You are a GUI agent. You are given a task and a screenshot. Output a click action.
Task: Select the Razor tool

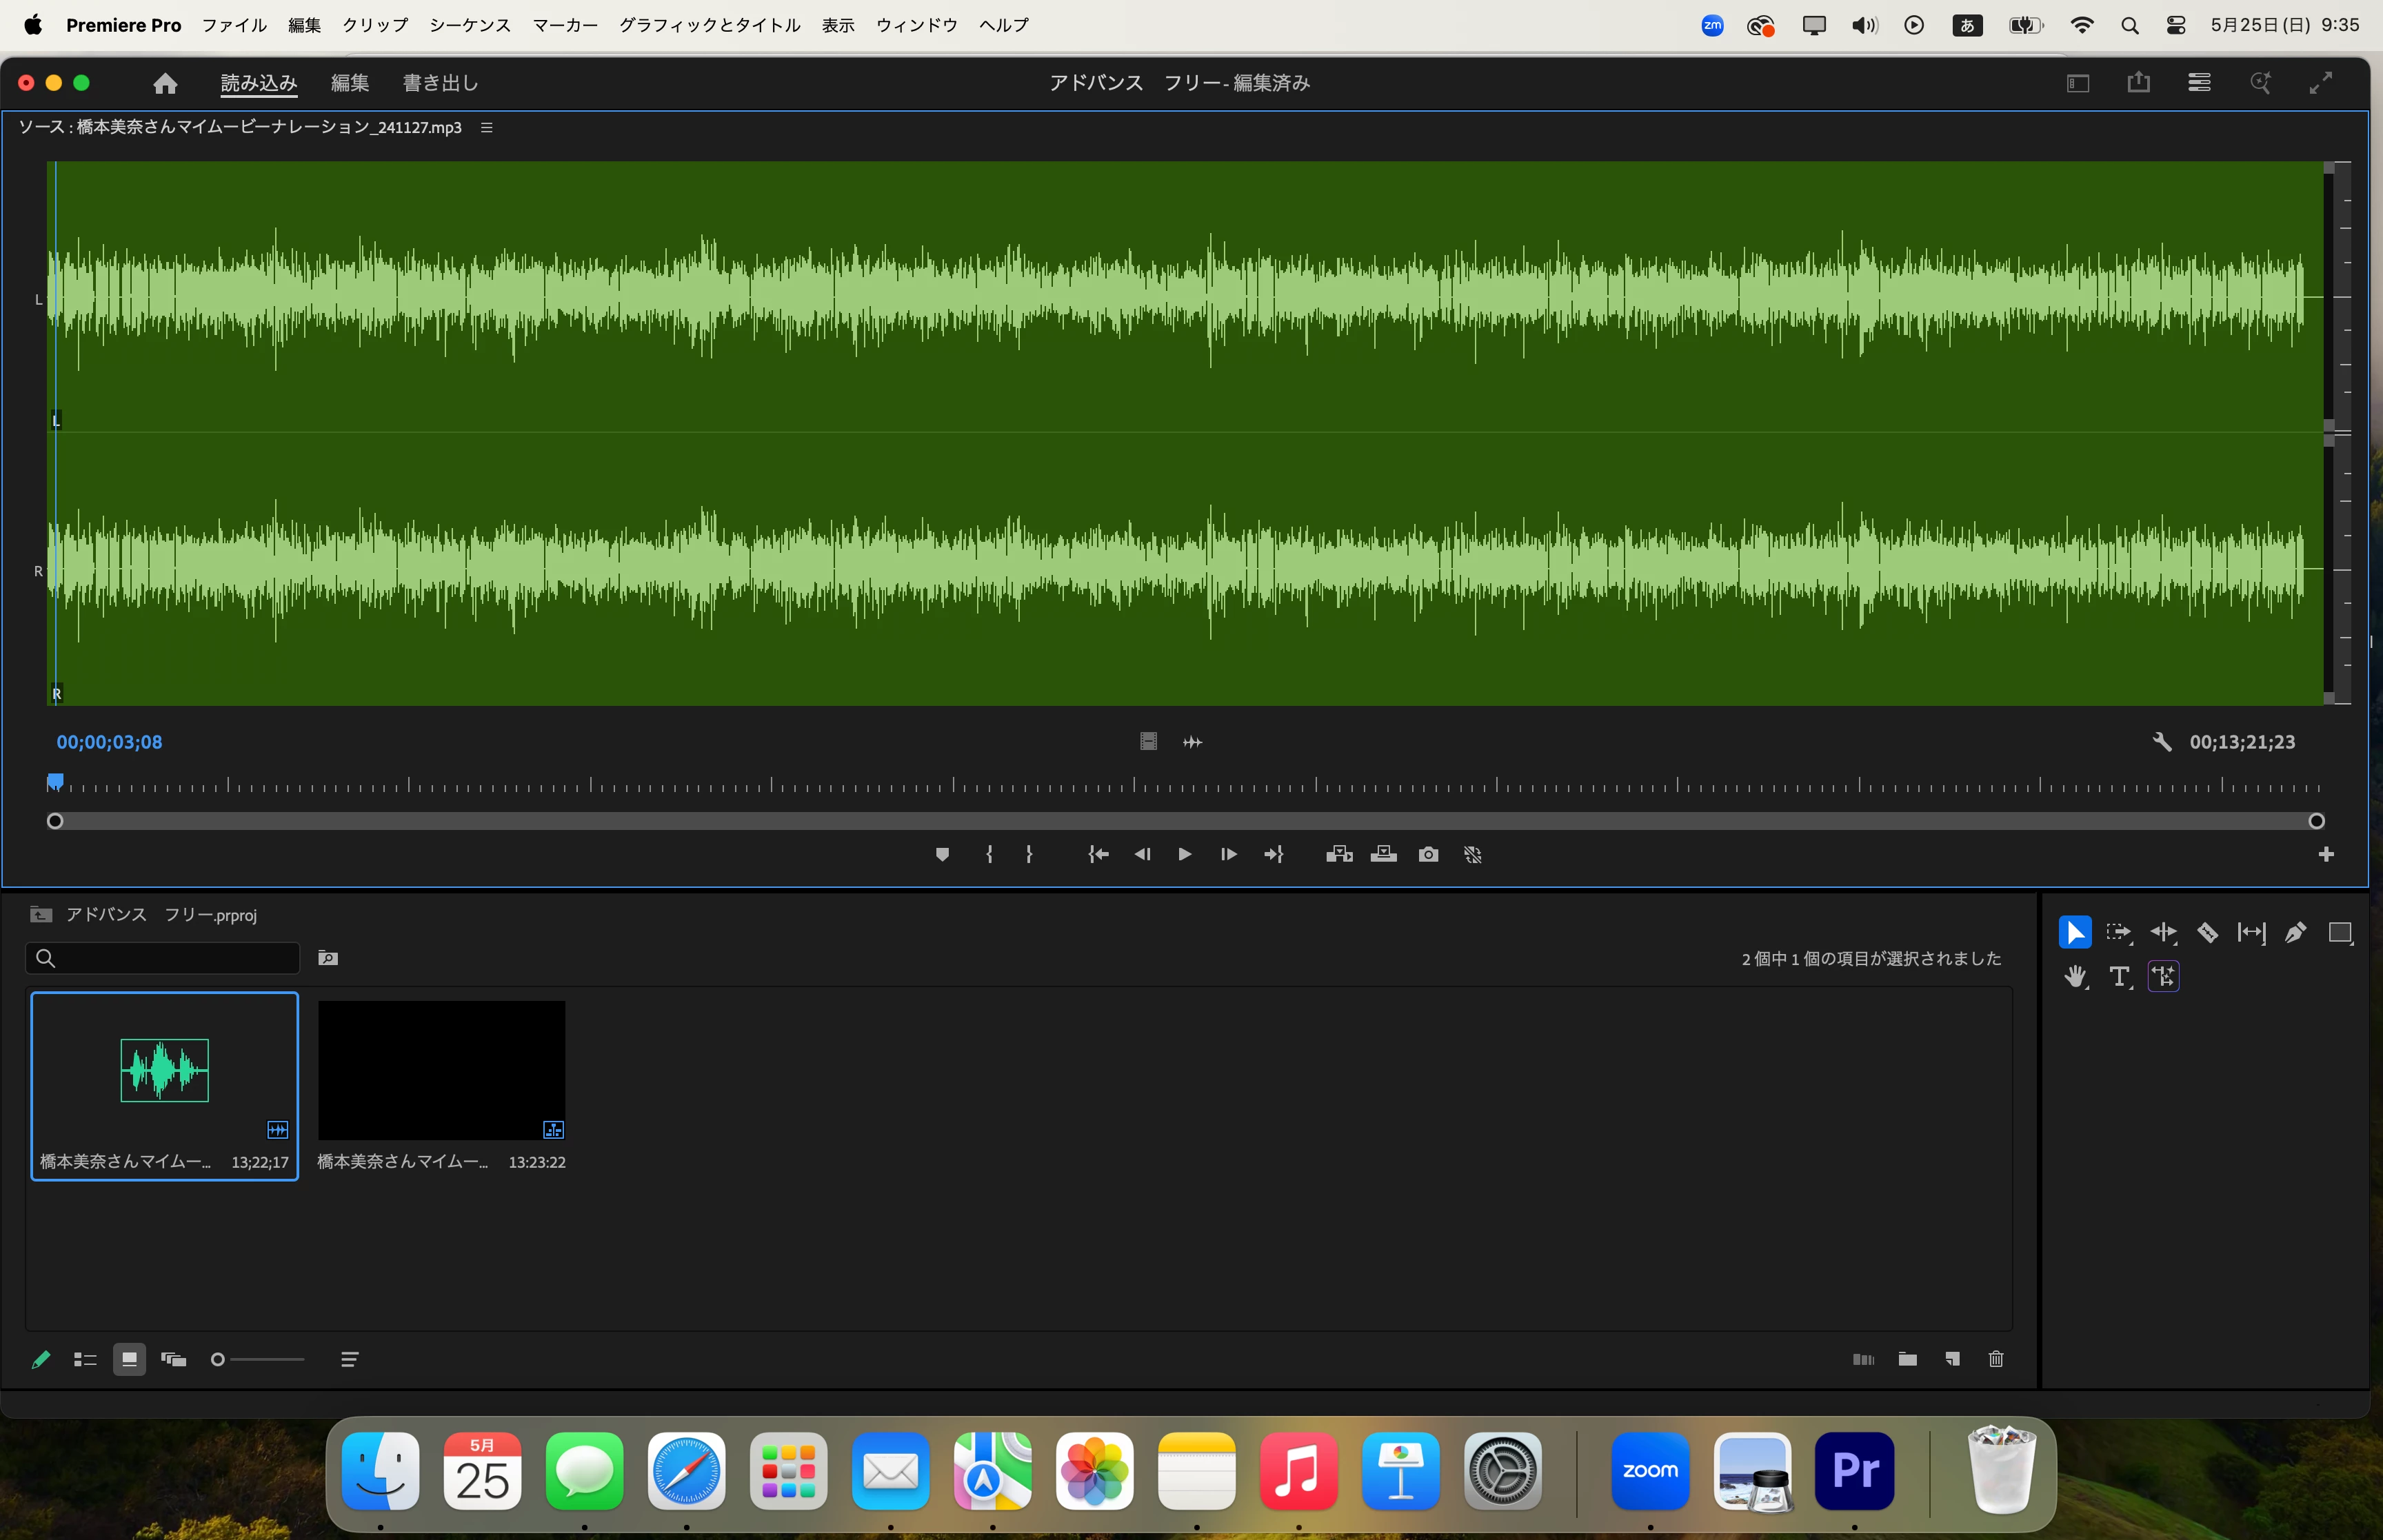tap(2207, 933)
